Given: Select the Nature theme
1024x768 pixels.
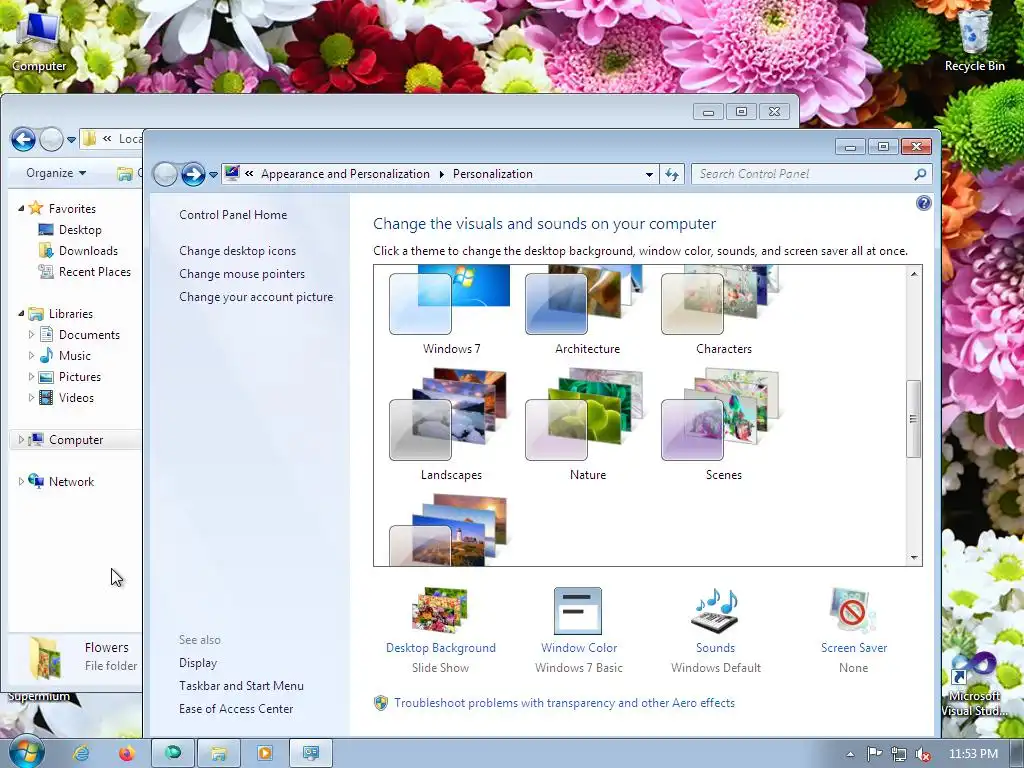Looking at the screenshot, I should (x=587, y=424).
